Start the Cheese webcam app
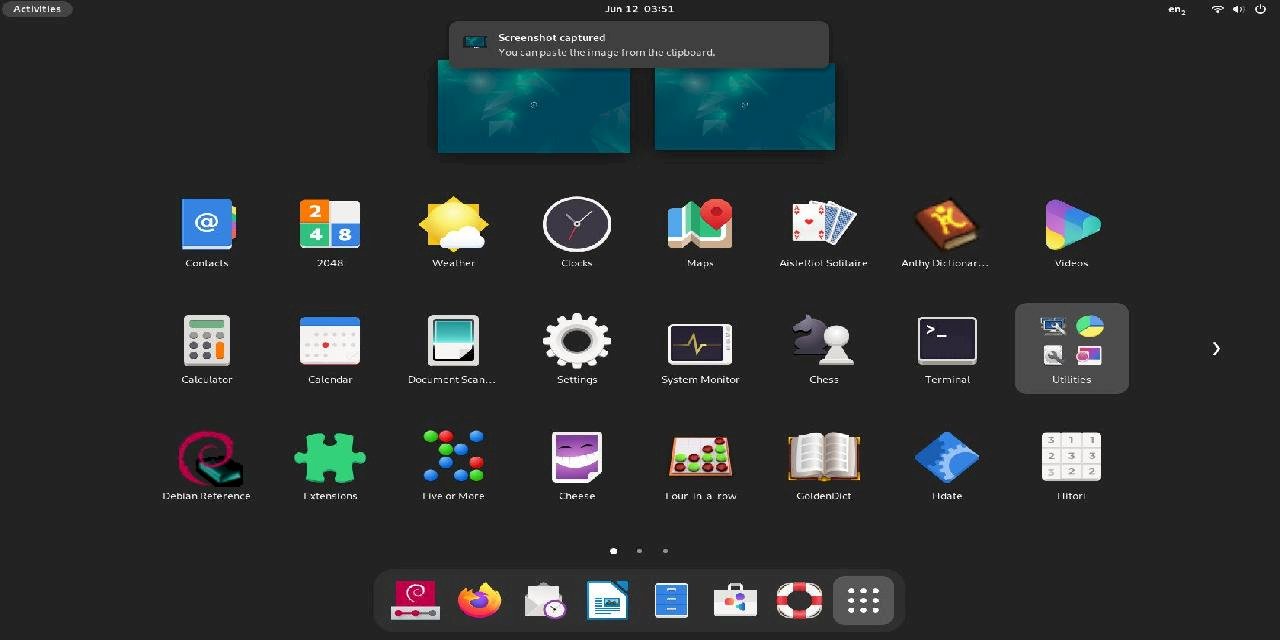Screen dimensions: 1280x640 tap(576, 456)
